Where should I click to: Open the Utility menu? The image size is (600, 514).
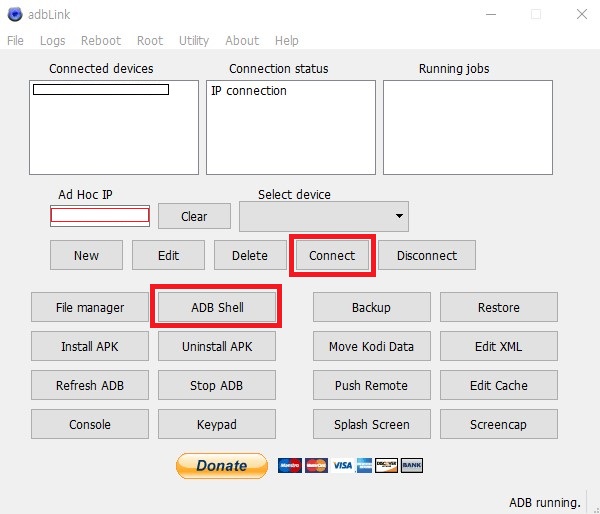coord(194,40)
